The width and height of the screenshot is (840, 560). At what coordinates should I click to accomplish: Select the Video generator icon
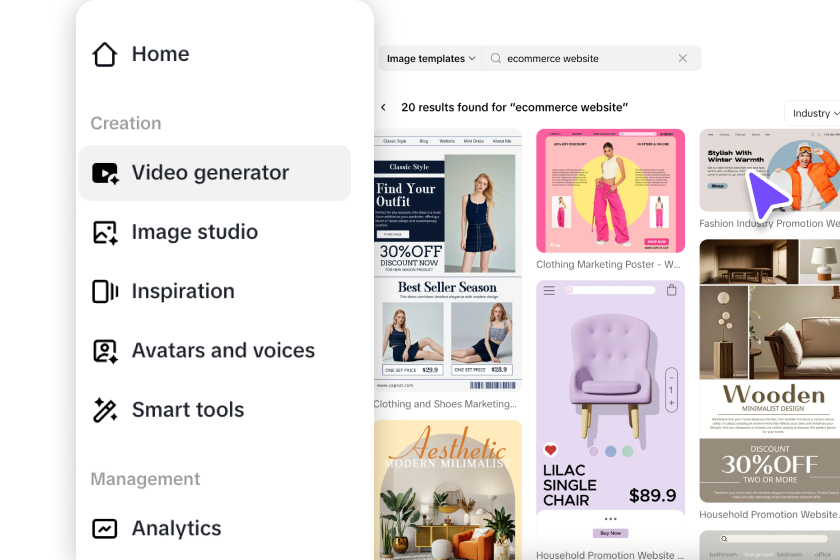(105, 174)
